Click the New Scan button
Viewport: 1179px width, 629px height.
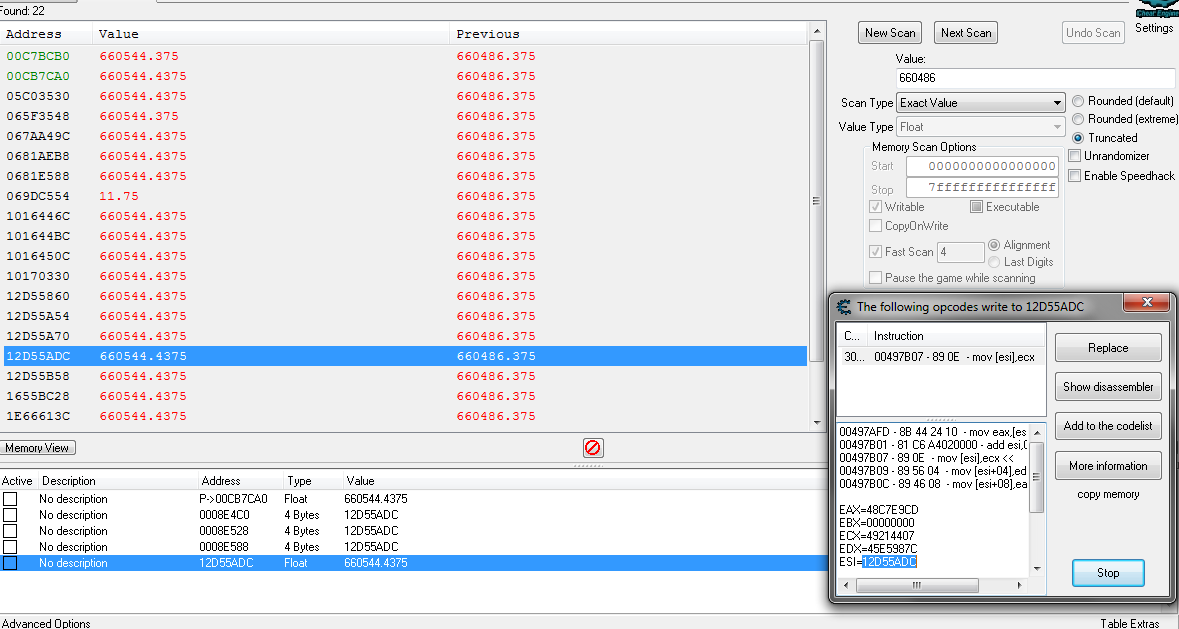point(890,33)
